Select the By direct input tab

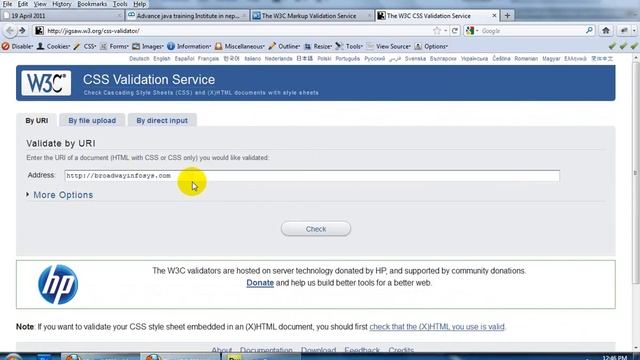pos(162,120)
